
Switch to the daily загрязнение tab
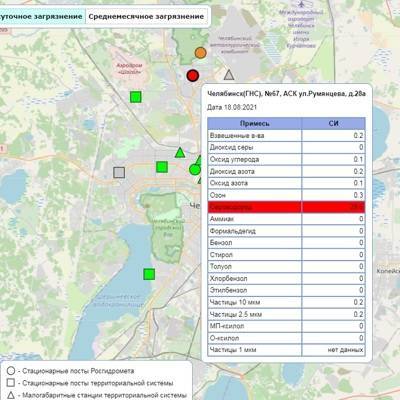(41, 17)
